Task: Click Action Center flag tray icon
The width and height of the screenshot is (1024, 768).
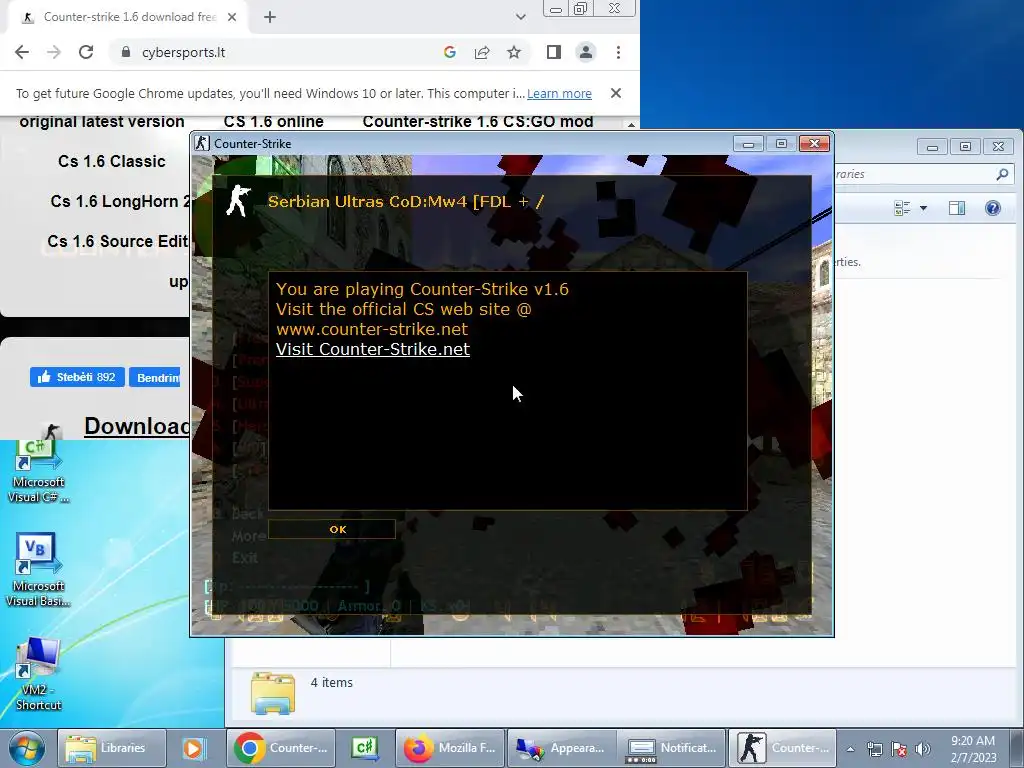Action: [x=899, y=749]
